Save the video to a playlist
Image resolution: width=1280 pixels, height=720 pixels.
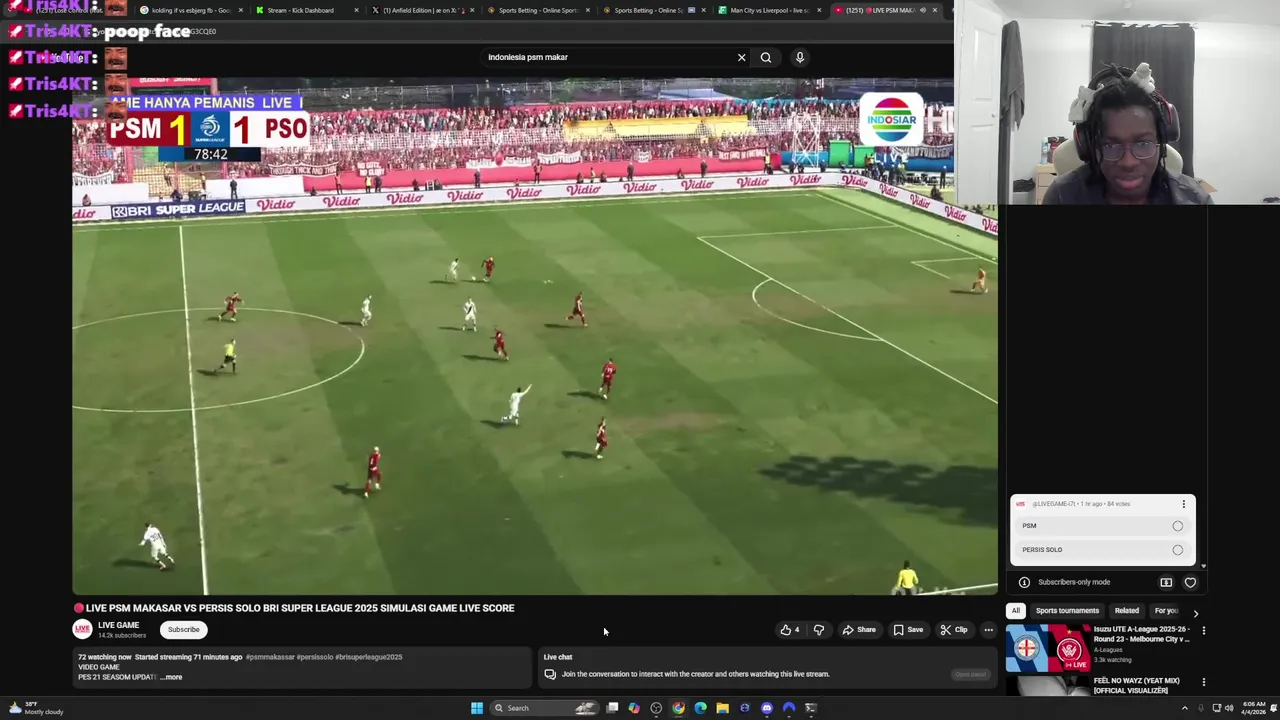[x=908, y=630]
